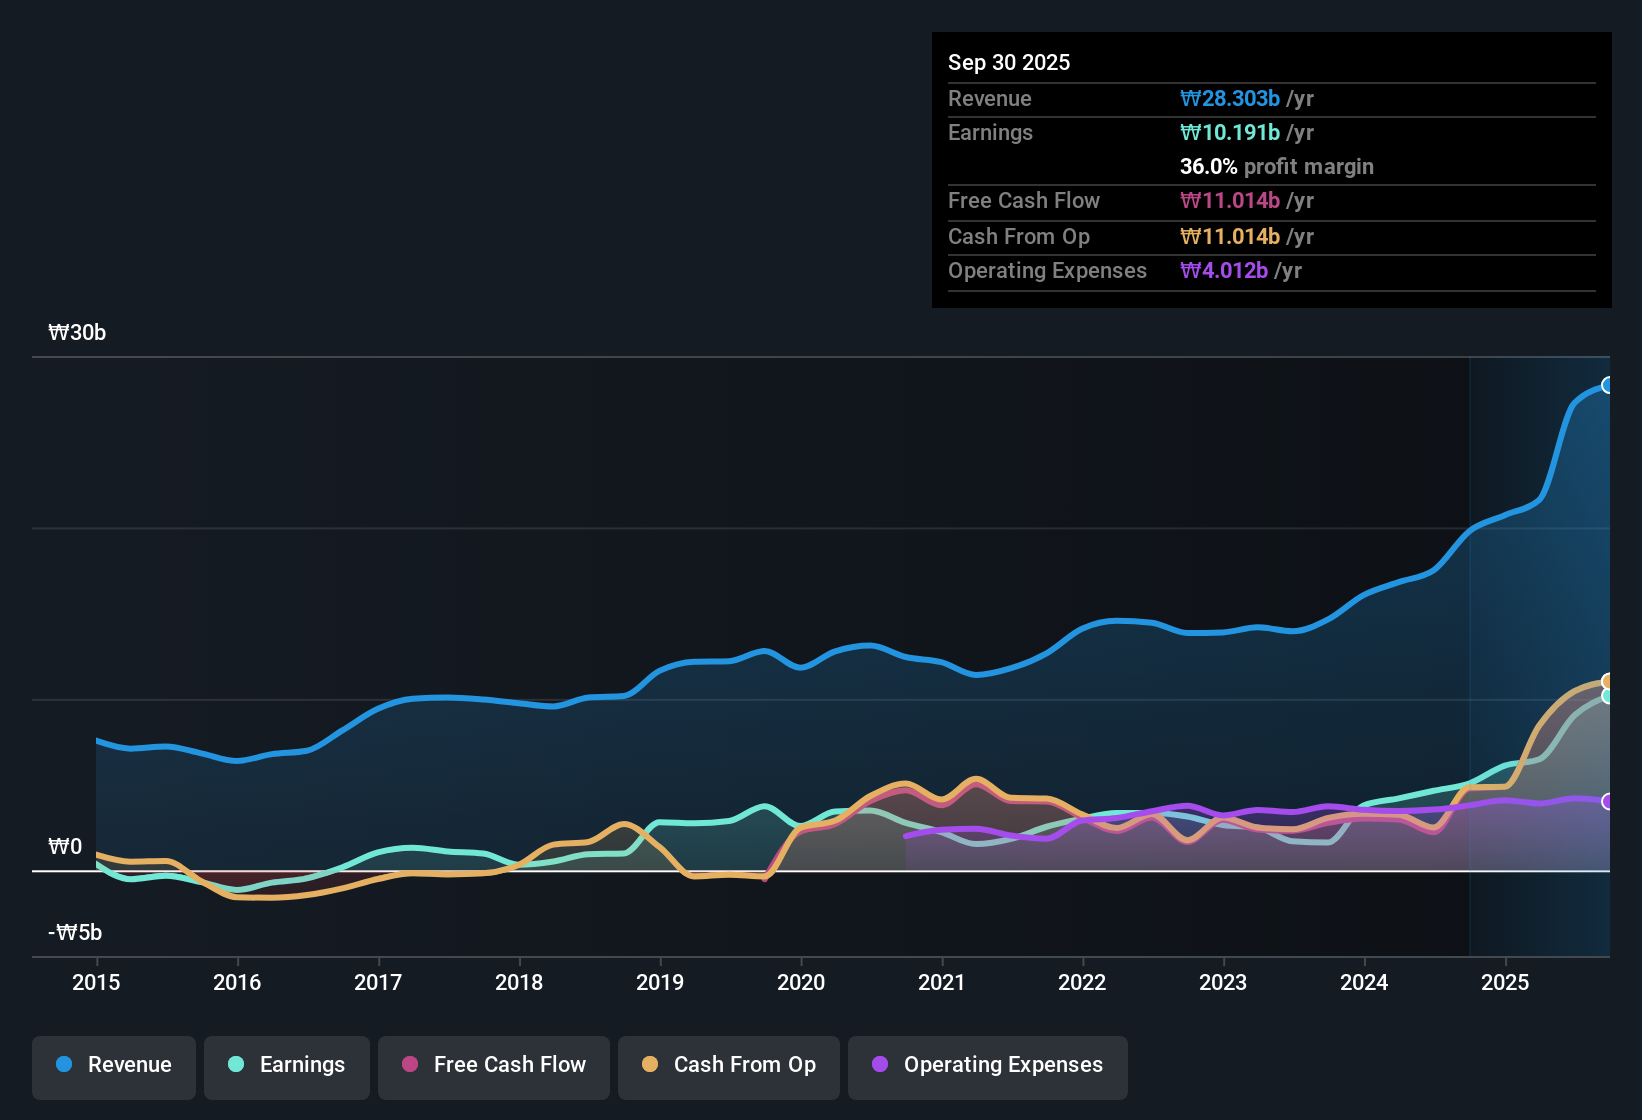The image size is (1642, 1120).
Task: Click the 36.0% profit margin text
Action: click(1276, 167)
